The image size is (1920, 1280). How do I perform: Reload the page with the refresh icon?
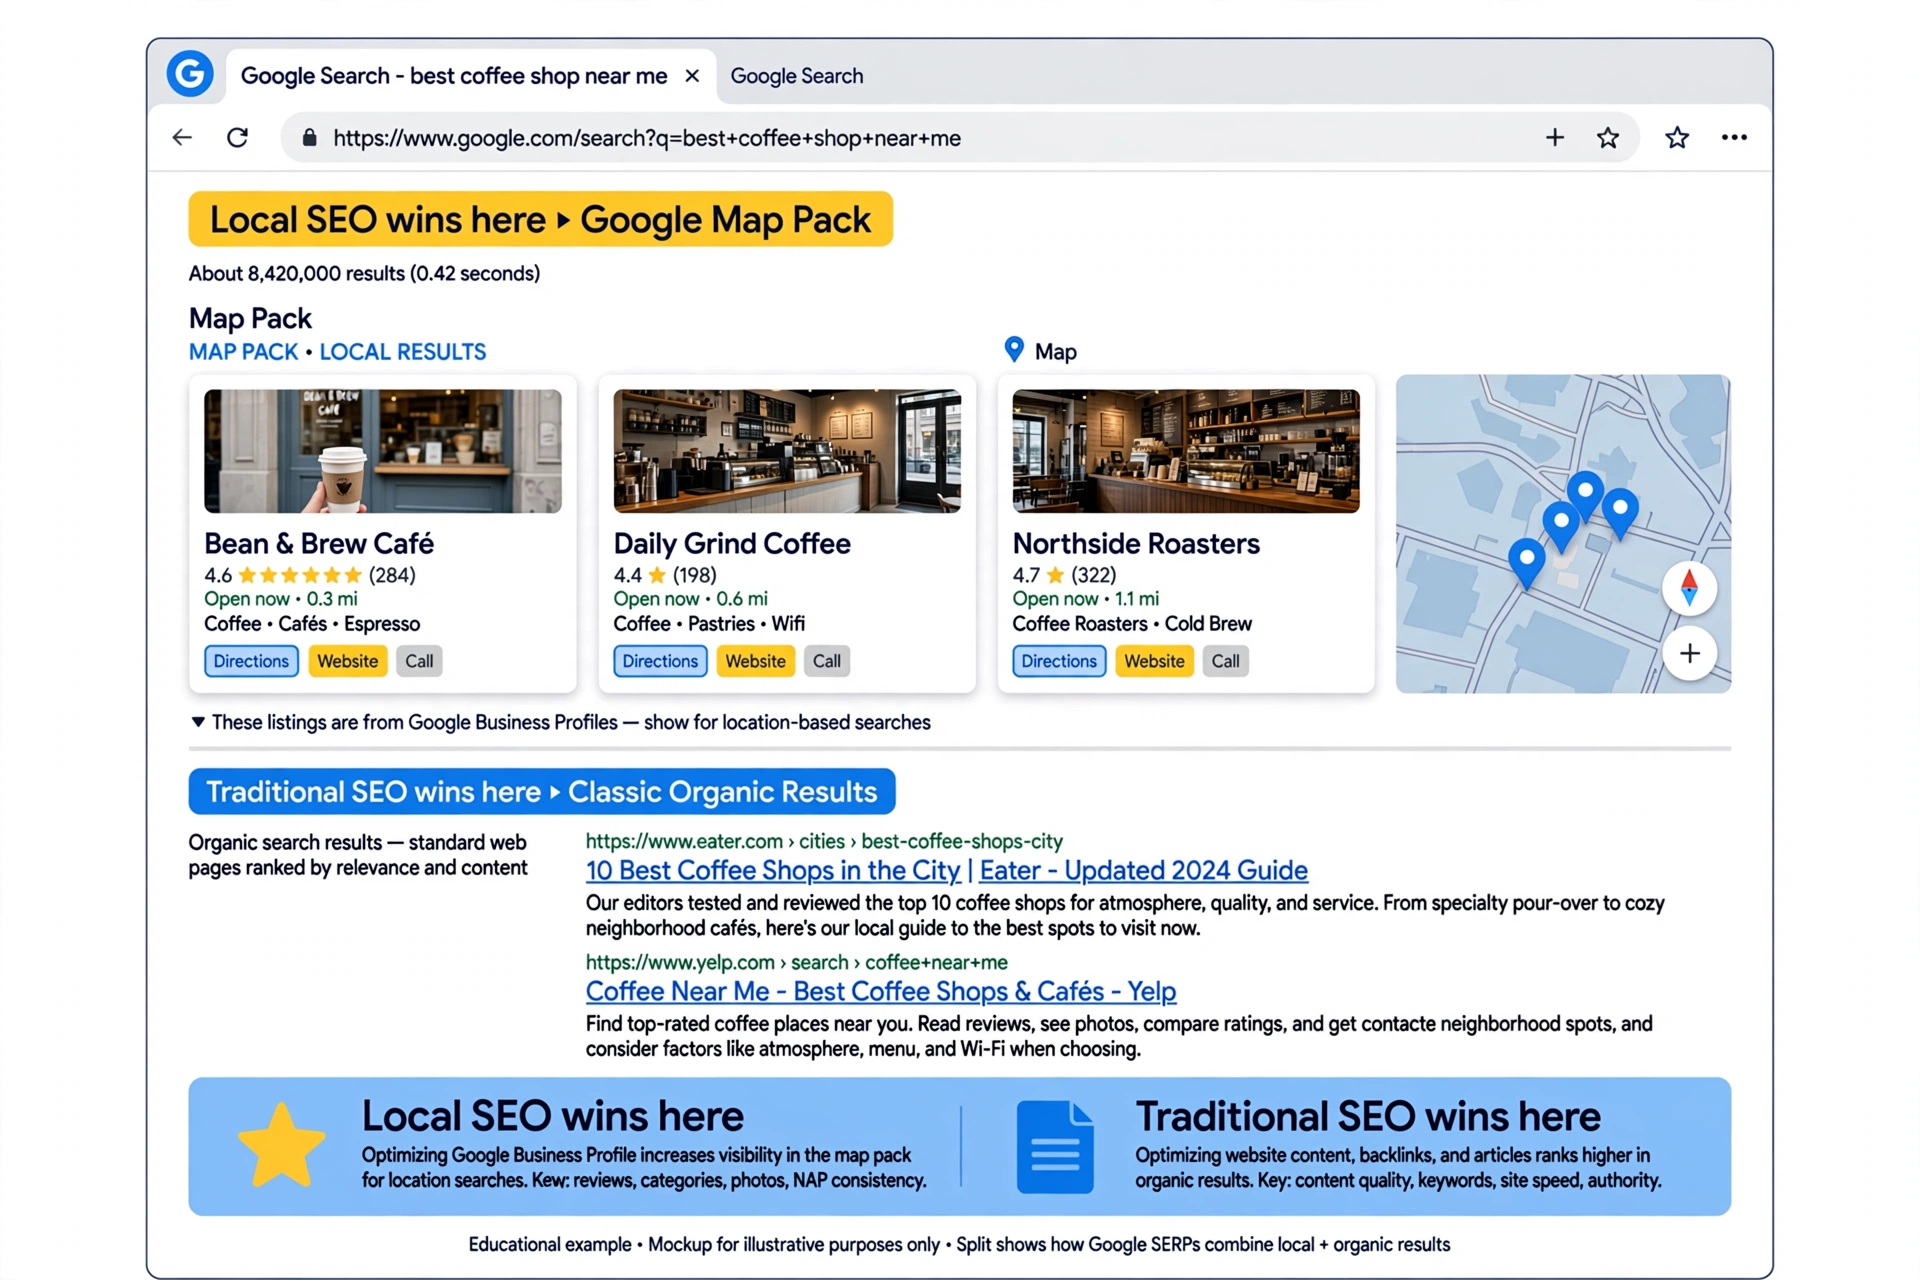click(237, 138)
